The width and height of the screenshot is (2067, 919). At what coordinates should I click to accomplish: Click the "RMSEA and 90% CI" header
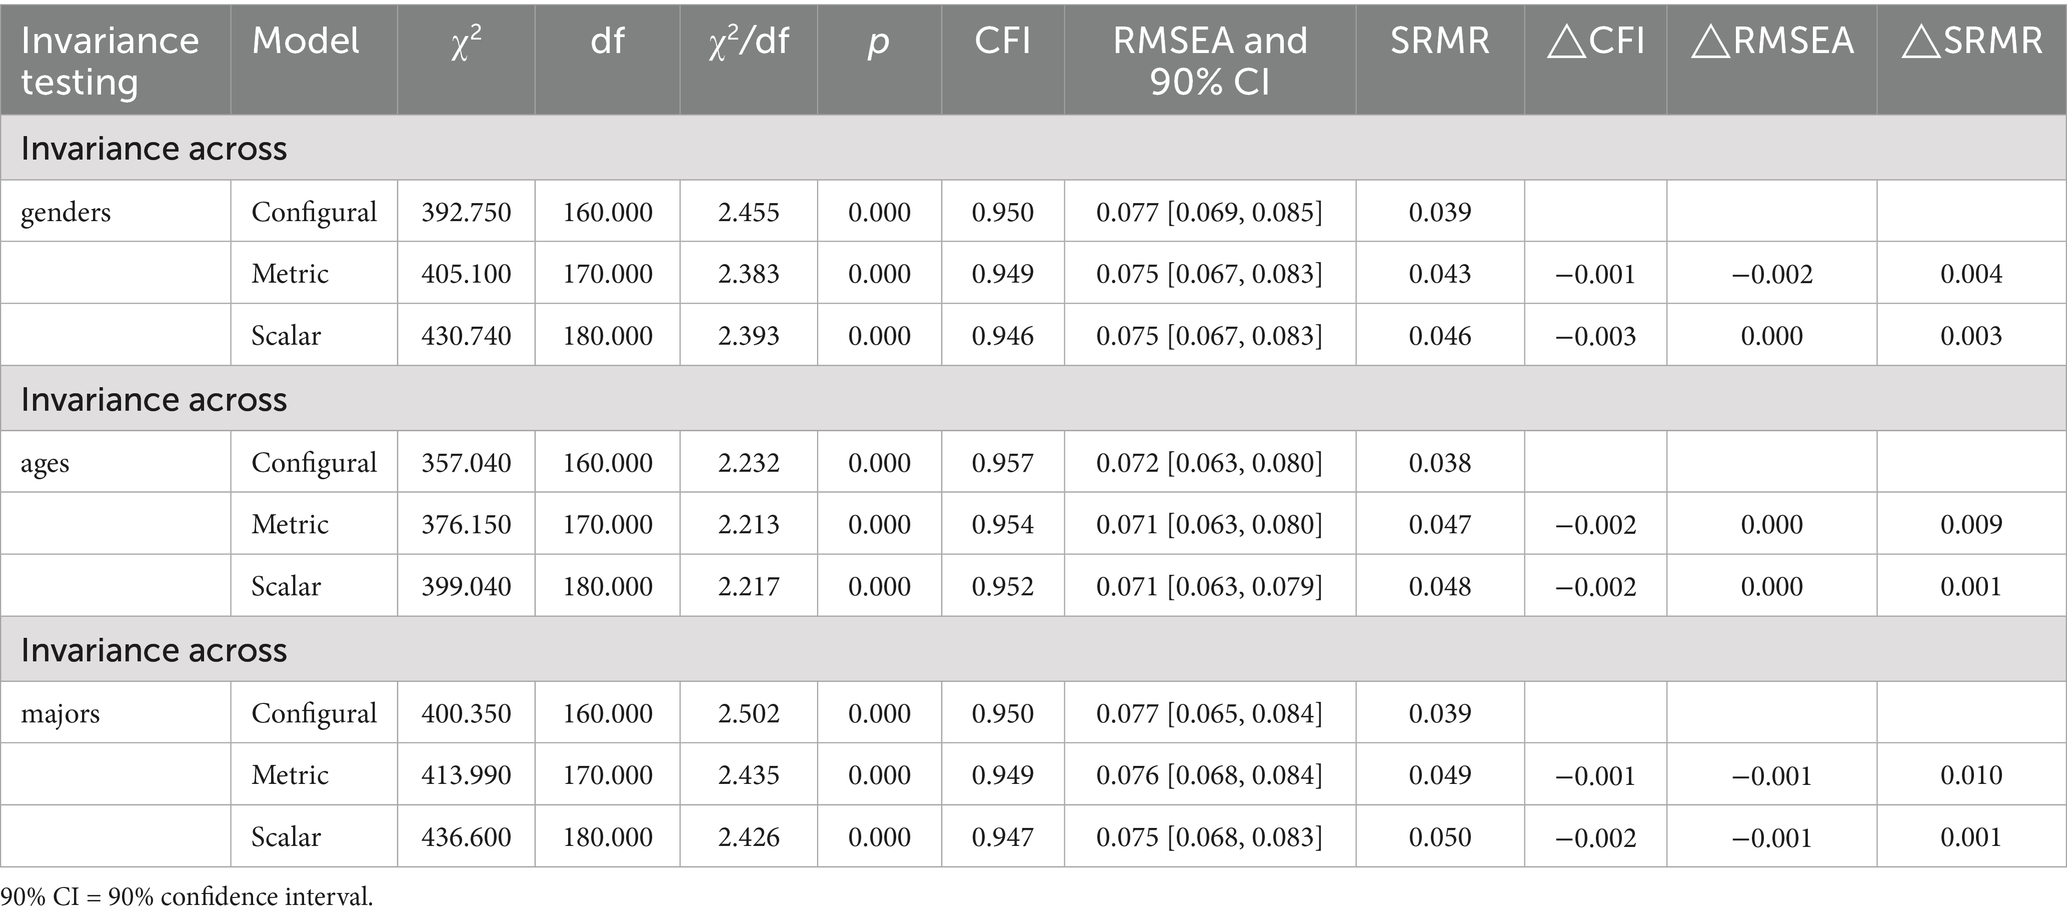pos(1209,60)
